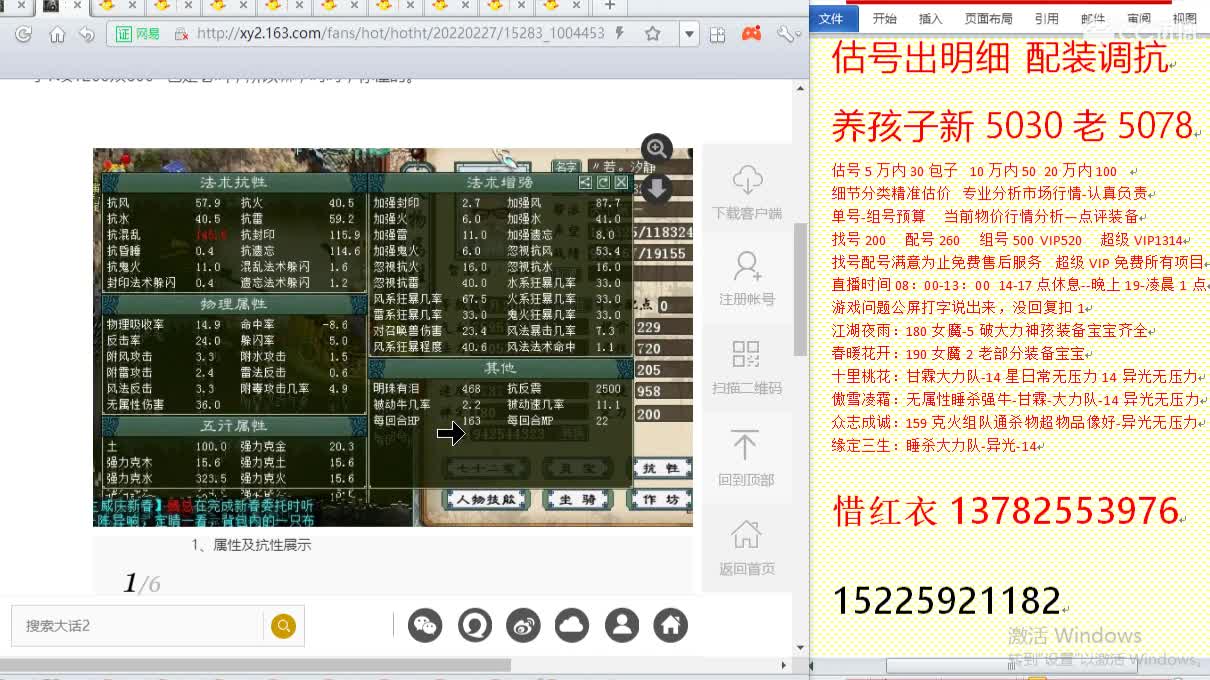Click 返回首页 house icon
This screenshot has height=680, width=1210.
coord(746,534)
